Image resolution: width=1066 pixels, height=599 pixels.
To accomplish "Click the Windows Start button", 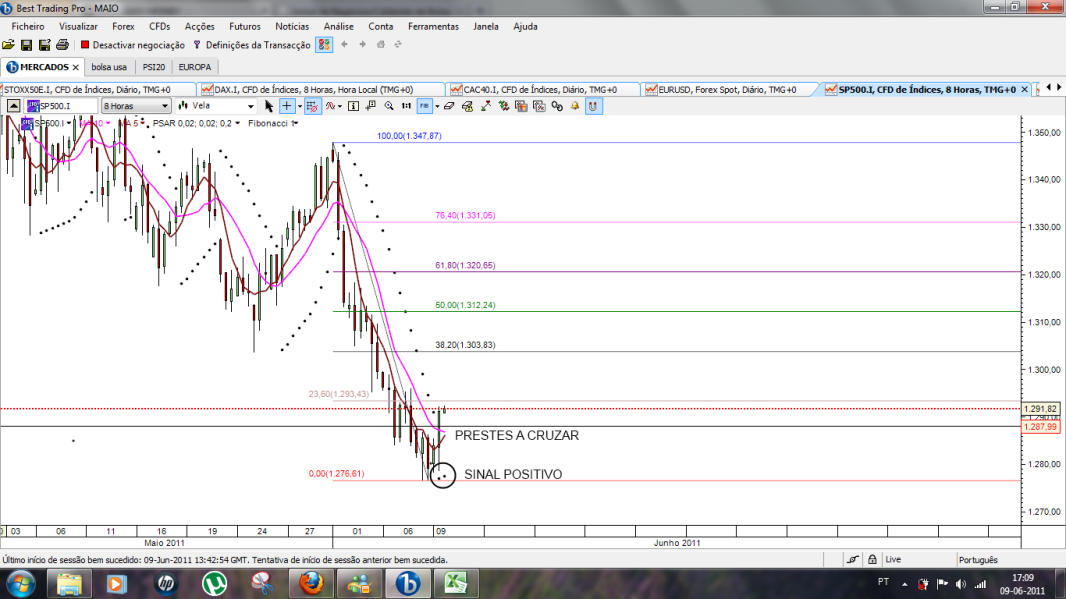I will pos(20,583).
